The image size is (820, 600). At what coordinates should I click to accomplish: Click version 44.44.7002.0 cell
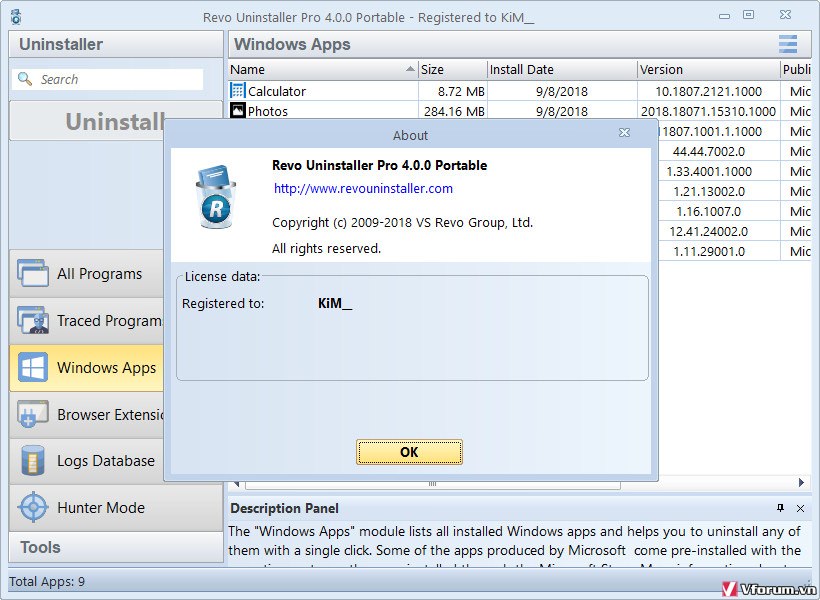click(709, 151)
